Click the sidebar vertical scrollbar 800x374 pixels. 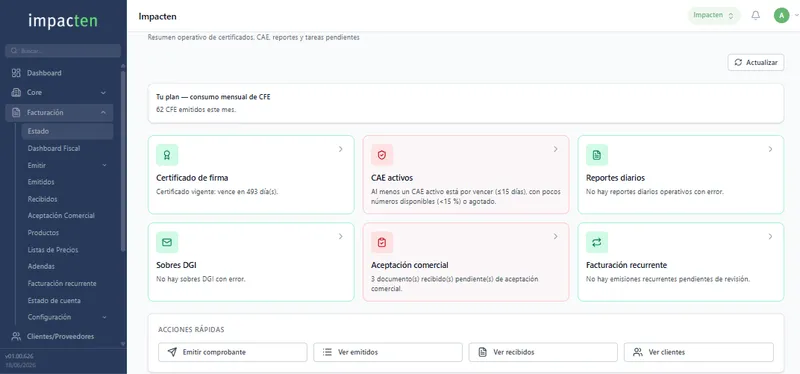pos(122,161)
